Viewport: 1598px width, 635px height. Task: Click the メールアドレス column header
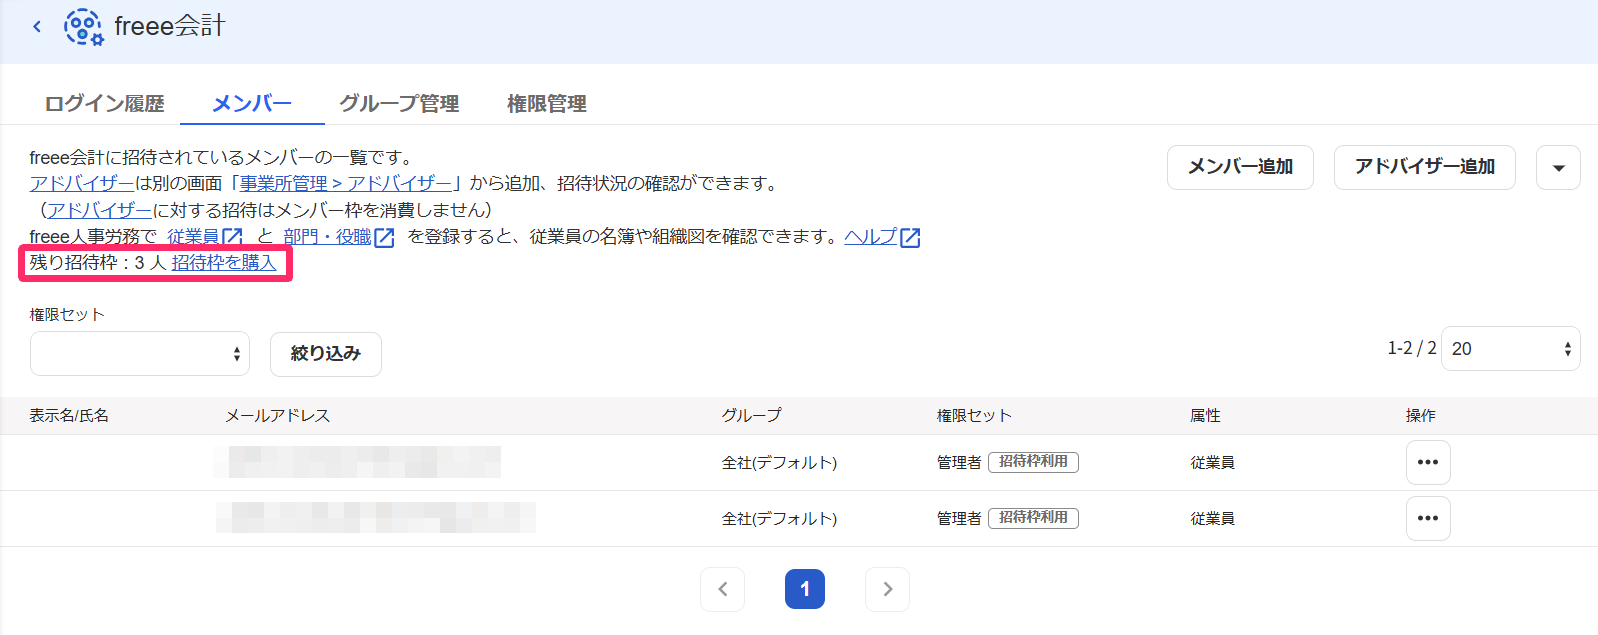tap(278, 415)
